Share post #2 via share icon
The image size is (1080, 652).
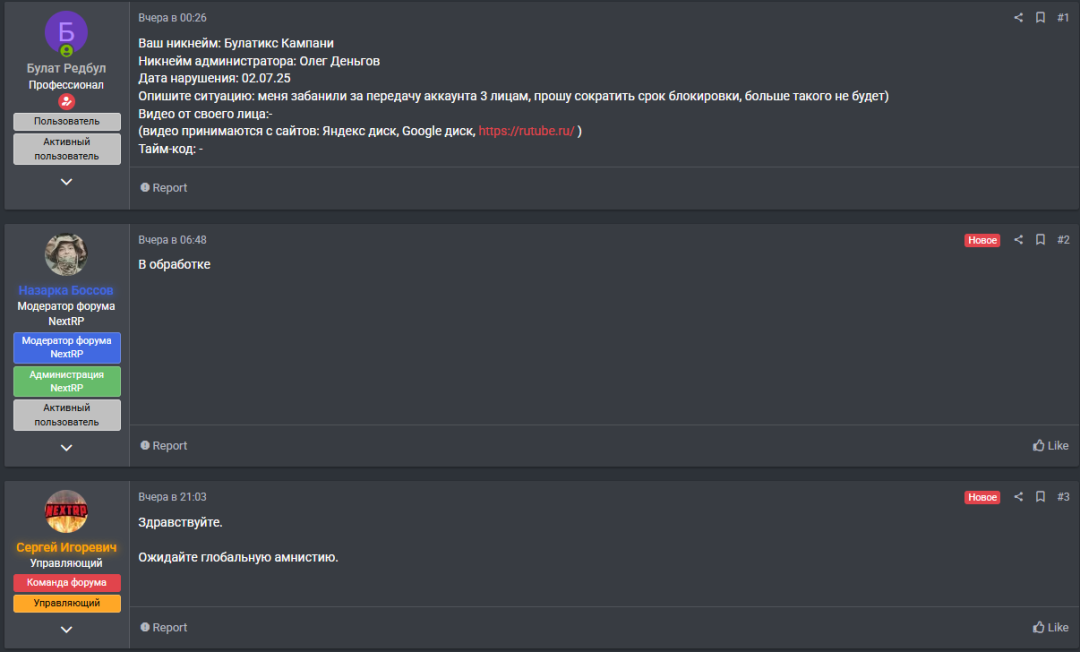click(x=1018, y=240)
